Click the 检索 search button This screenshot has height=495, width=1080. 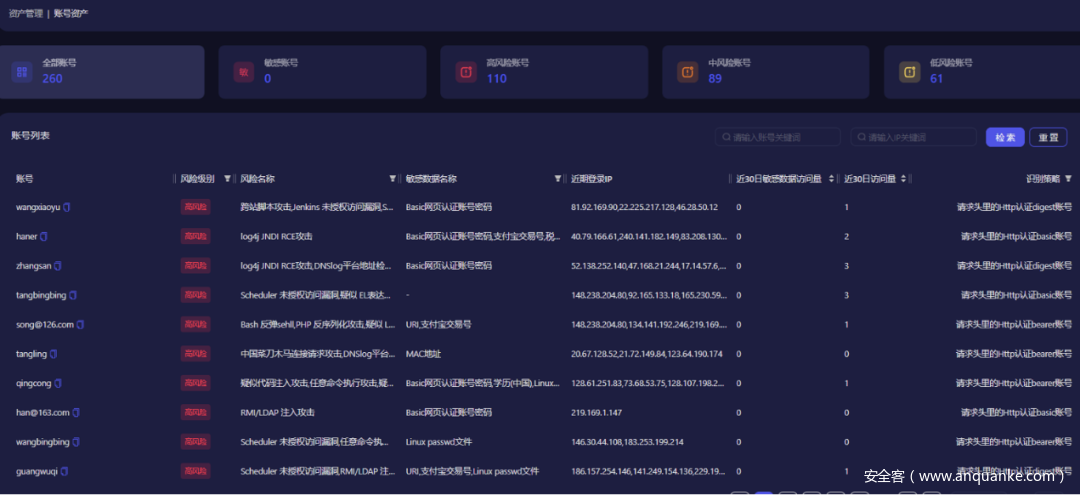[1004, 137]
